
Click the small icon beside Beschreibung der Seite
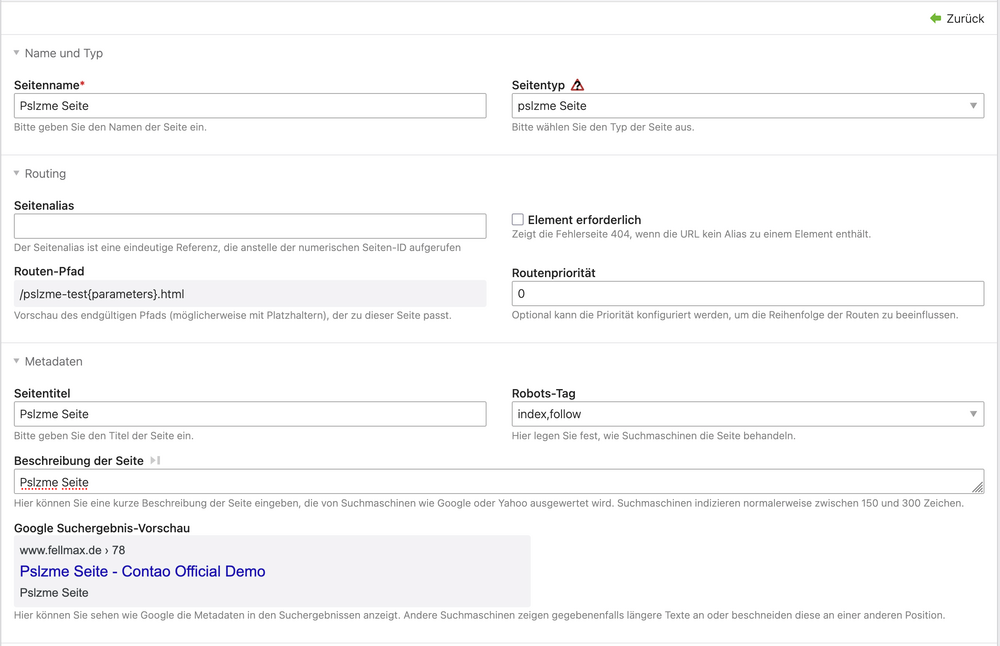155,461
